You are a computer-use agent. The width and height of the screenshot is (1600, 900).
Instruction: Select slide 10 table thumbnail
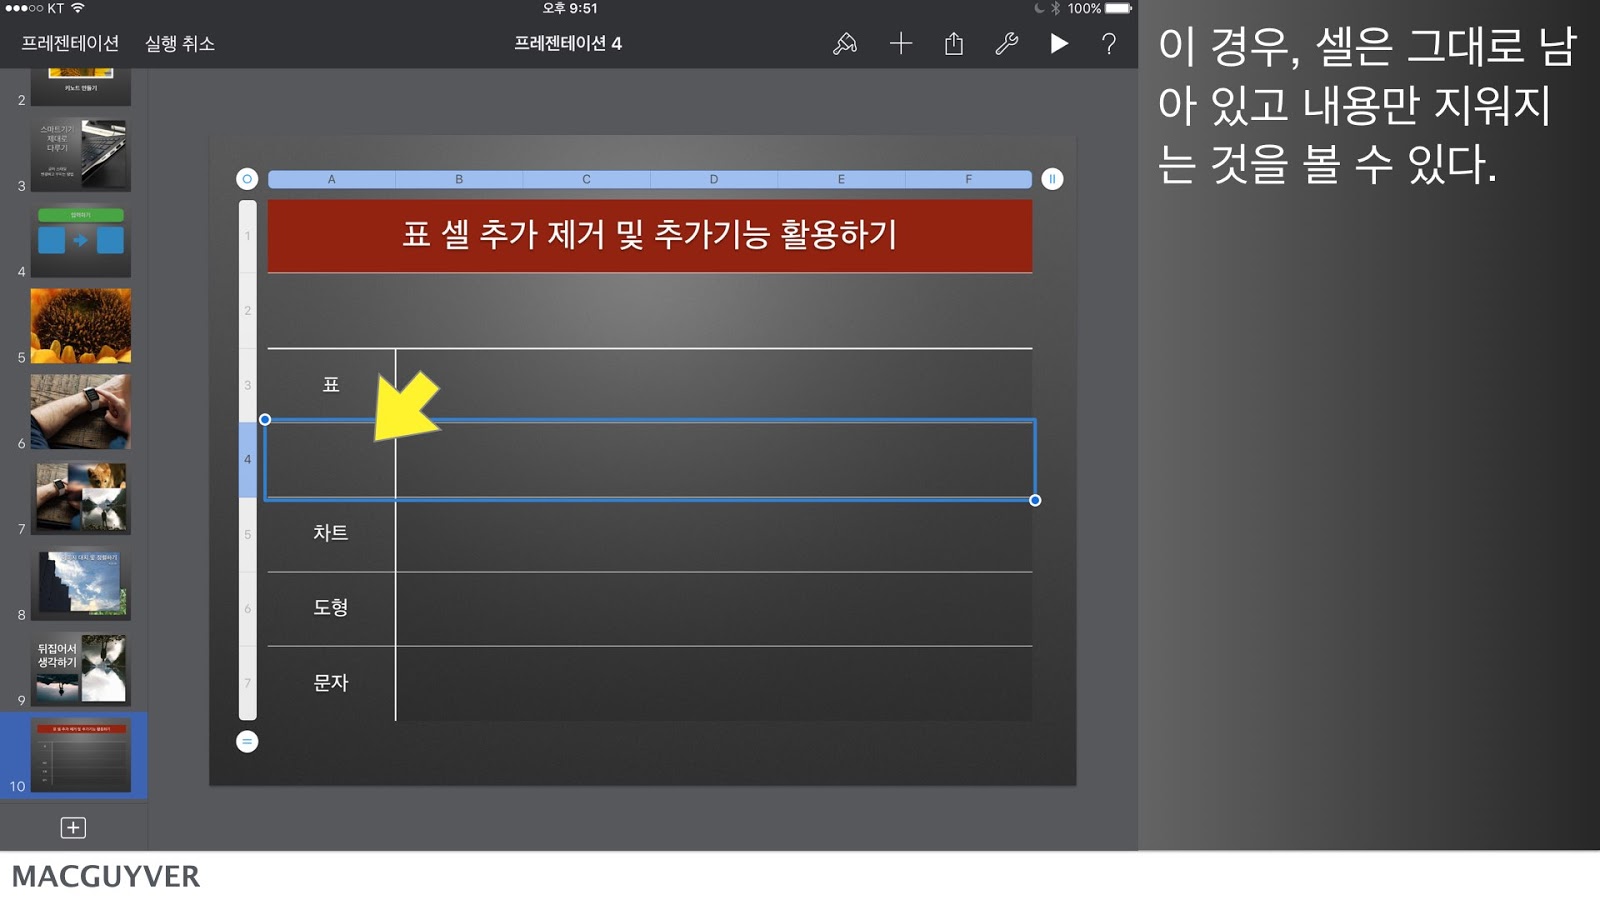(x=81, y=755)
